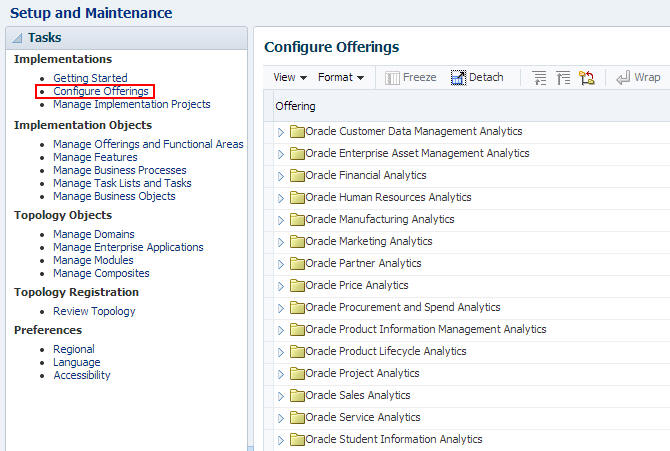Click the Review Topology link
Viewport: 670px width, 451px height.
click(94, 311)
